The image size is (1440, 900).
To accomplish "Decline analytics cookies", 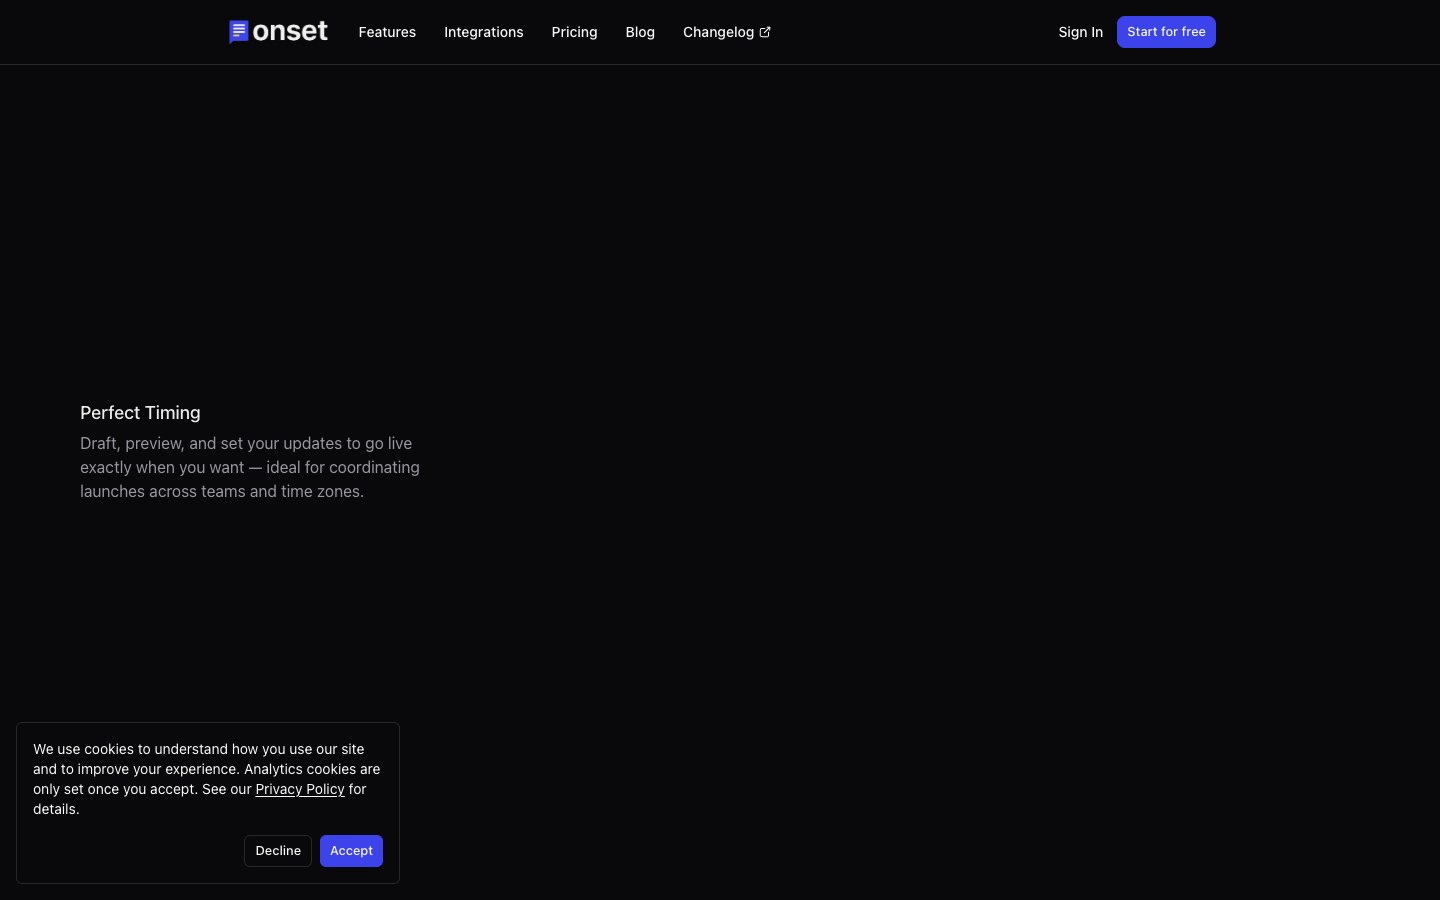I will click(x=278, y=851).
